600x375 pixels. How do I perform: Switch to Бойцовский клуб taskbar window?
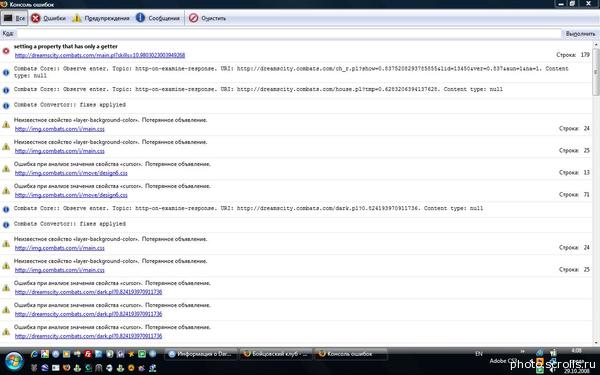coord(276,354)
